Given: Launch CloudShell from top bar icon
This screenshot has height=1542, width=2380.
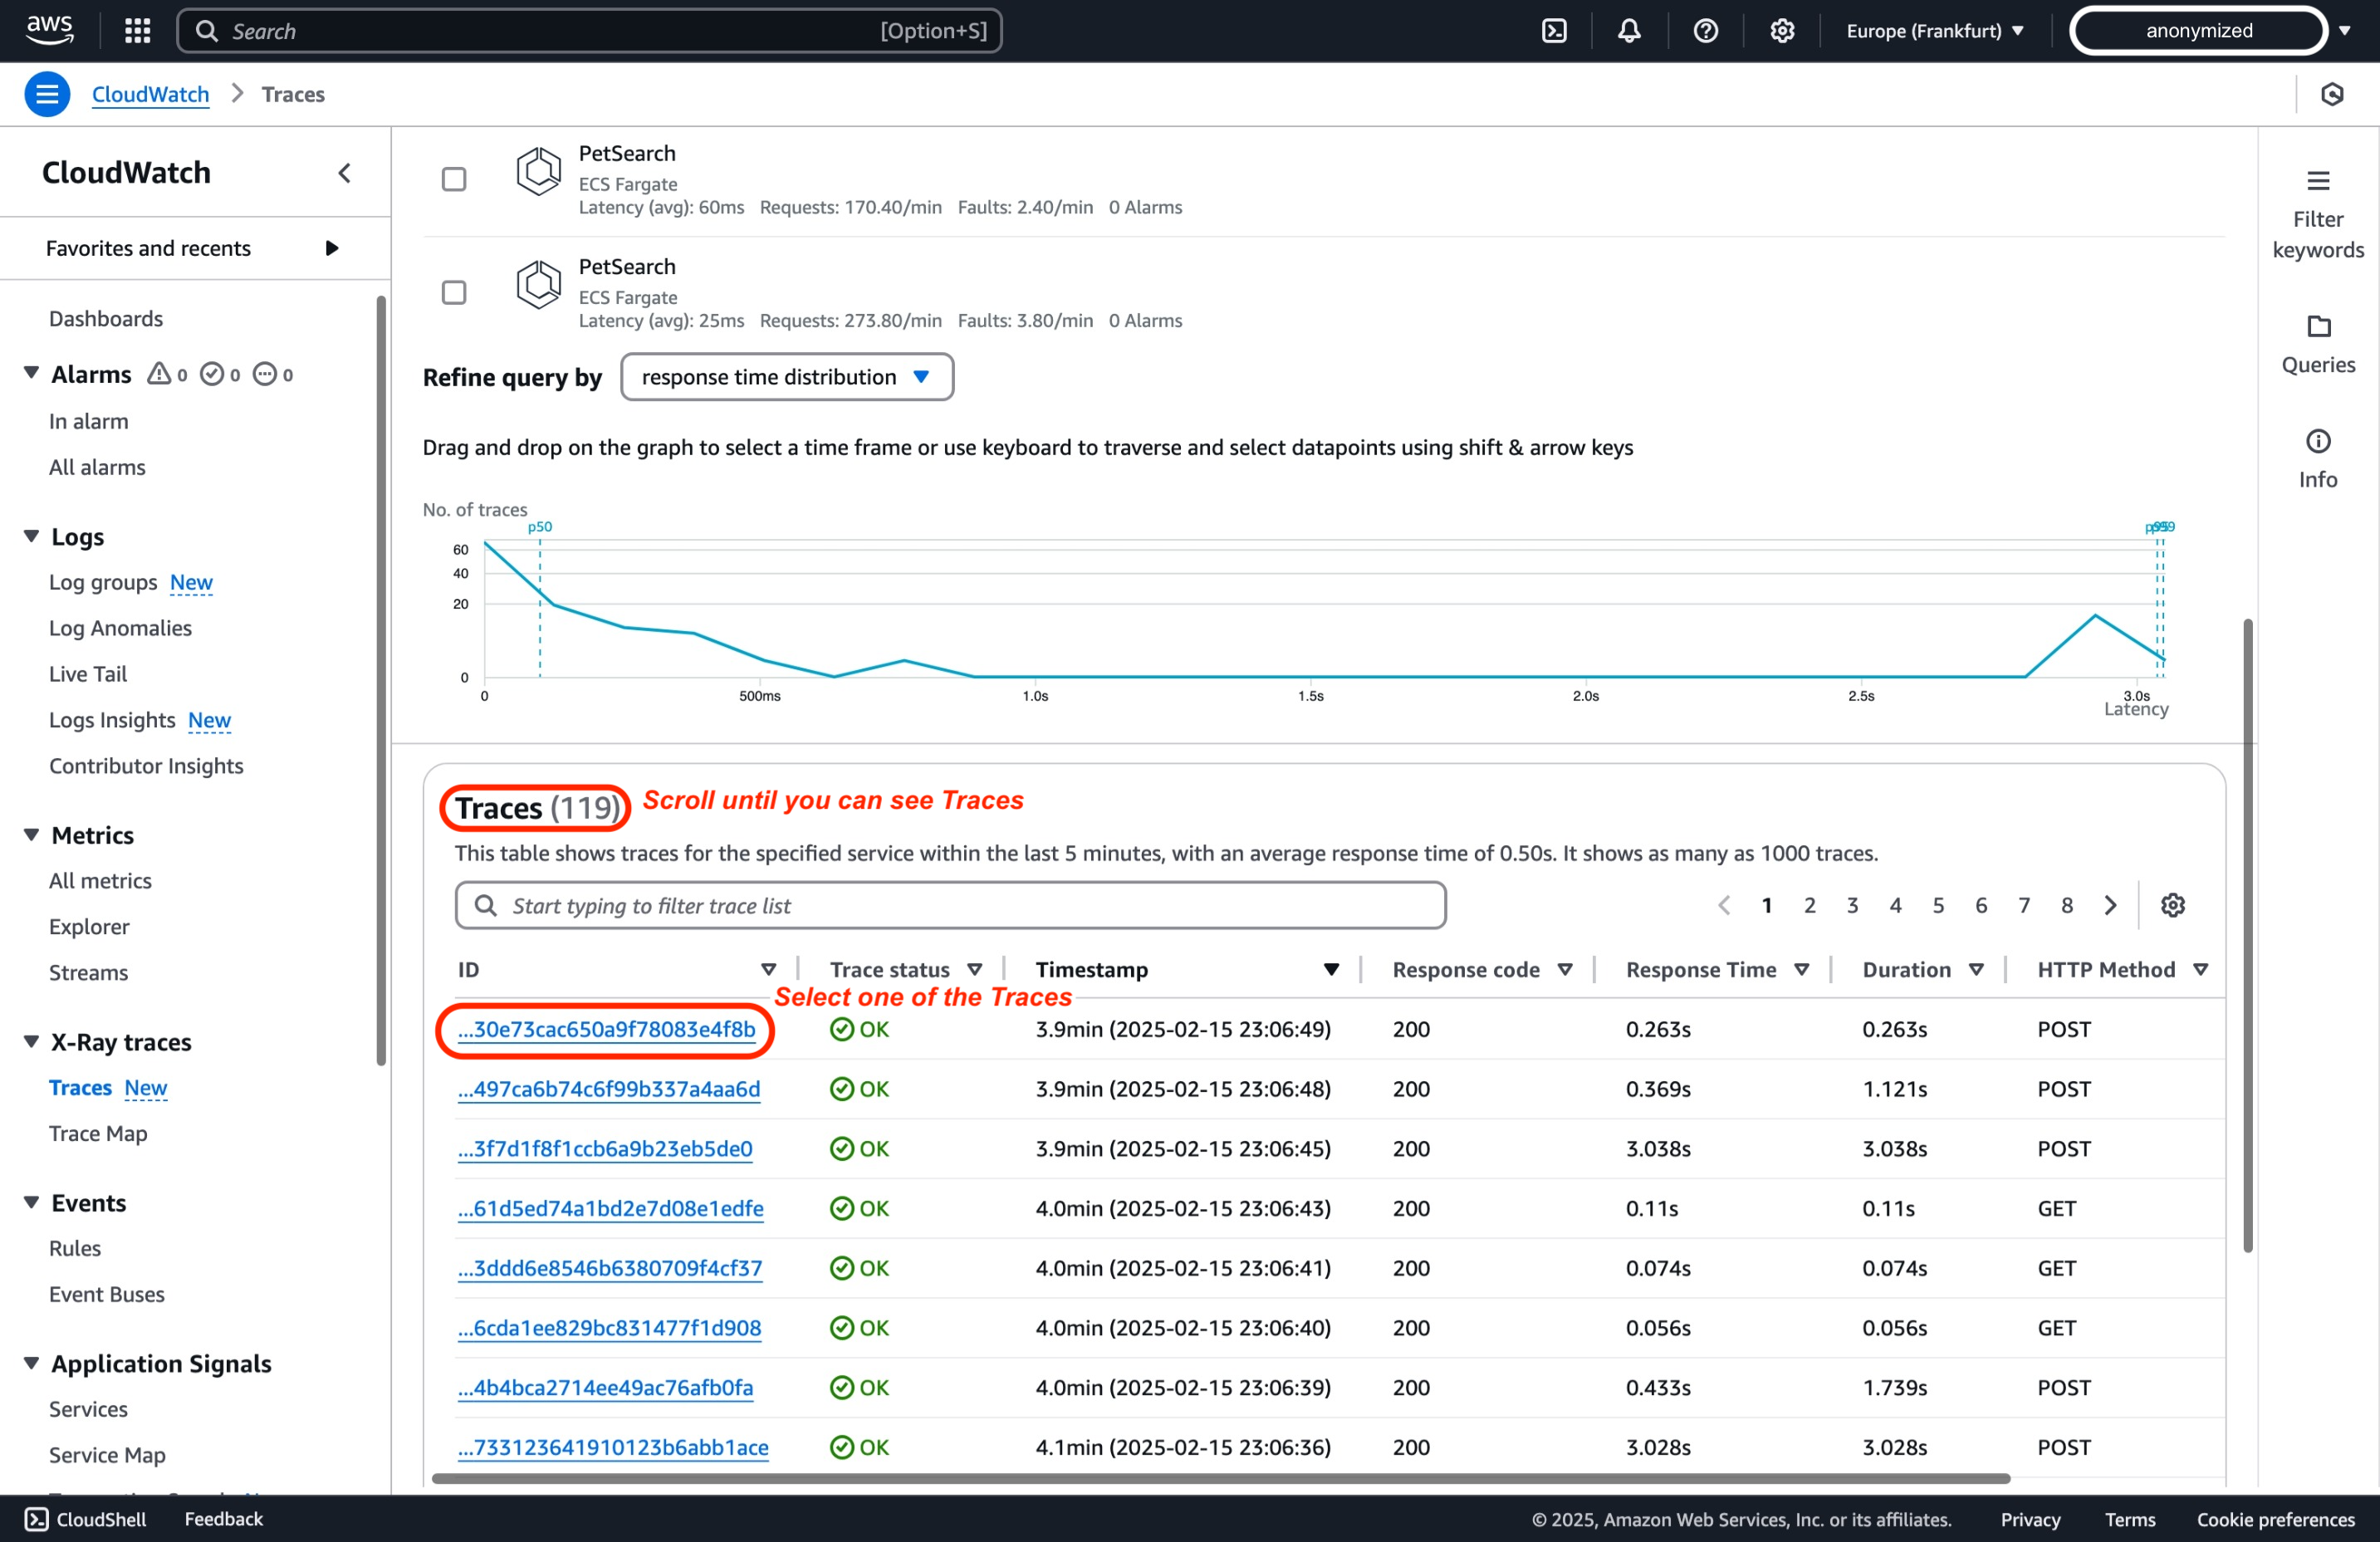Looking at the screenshot, I should 1554,31.
